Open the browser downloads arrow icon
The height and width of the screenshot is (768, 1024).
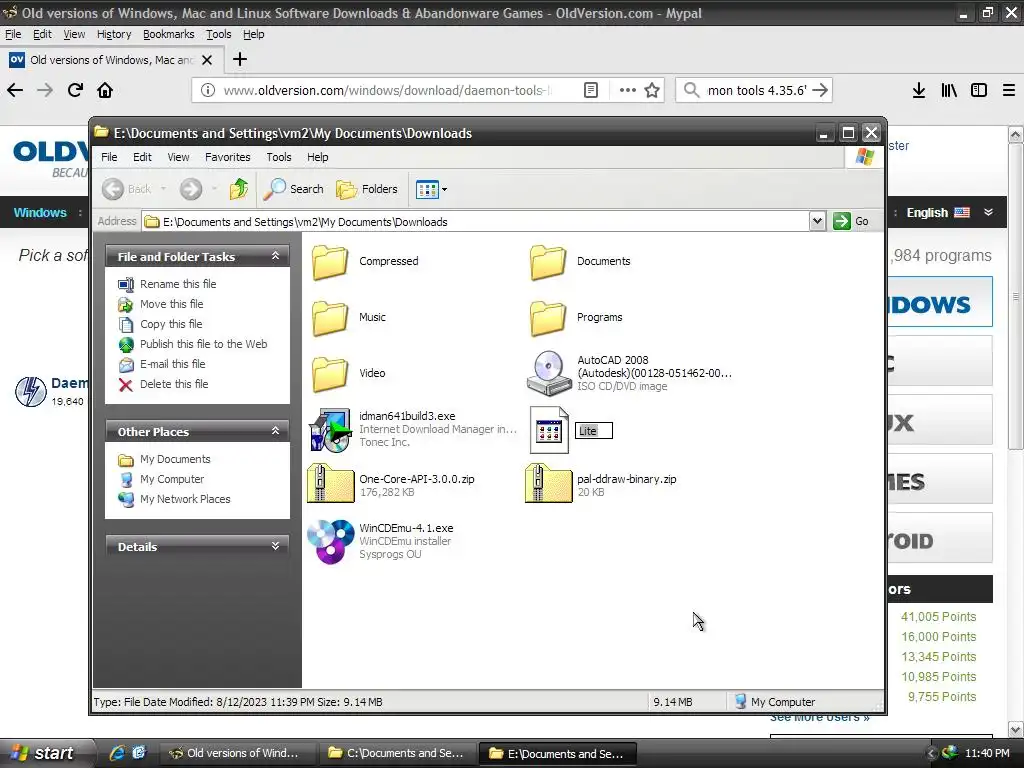point(919,90)
